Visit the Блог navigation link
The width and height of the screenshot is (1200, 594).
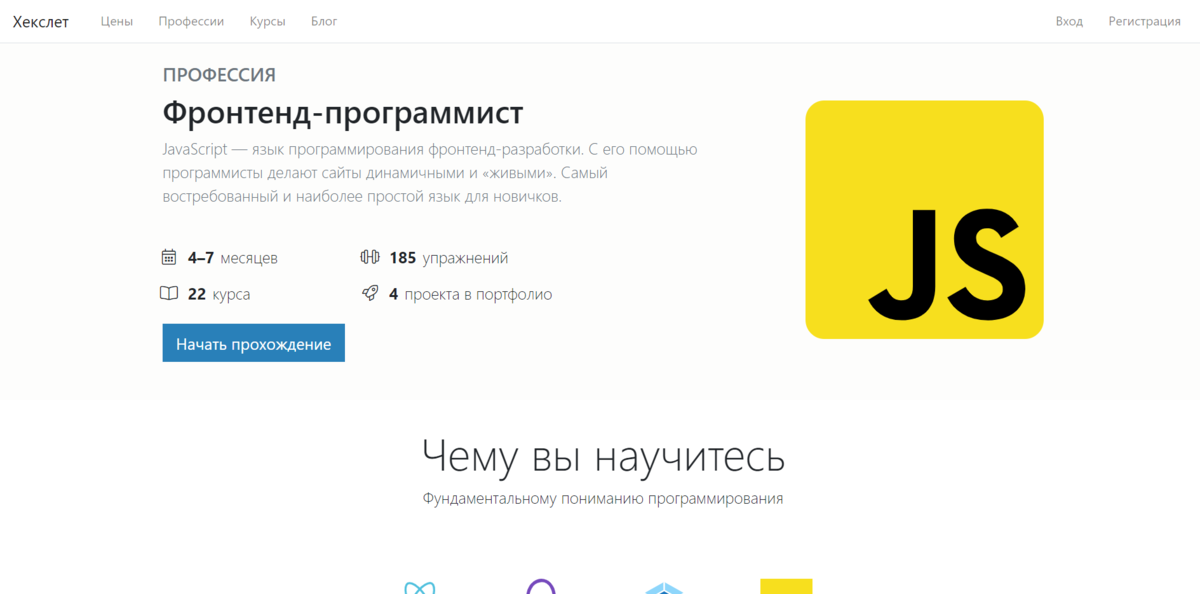coord(324,21)
